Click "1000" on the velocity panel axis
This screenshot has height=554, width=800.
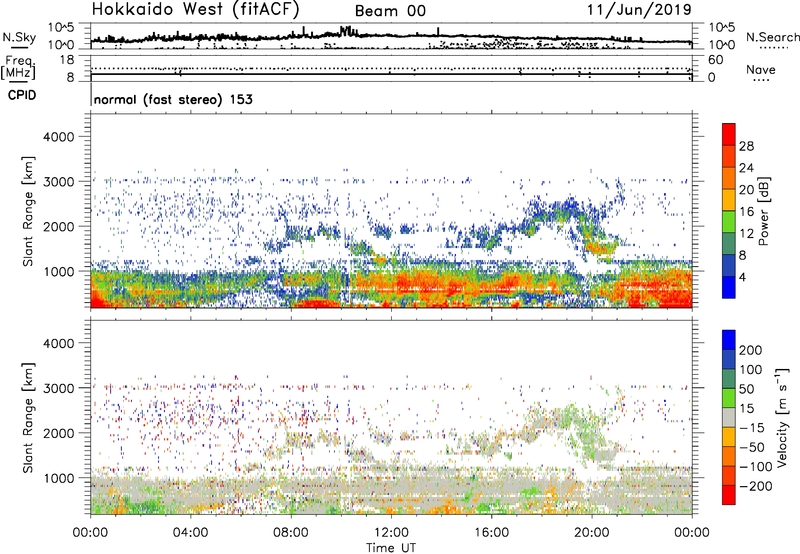pyautogui.click(x=58, y=478)
